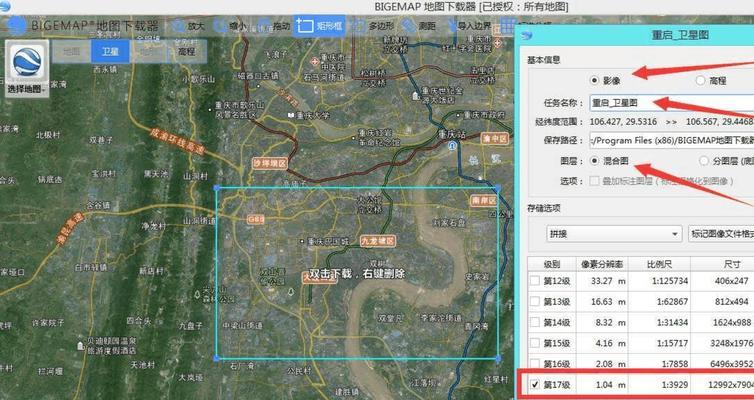Check the 第14级 level checkbox
The image size is (754, 400).
pyautogui.click(x=535, y=322)
